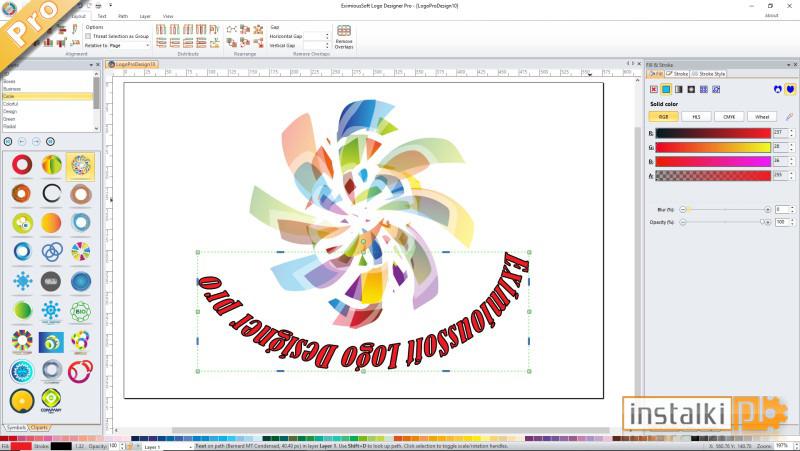
Task: Select the even-odd fill rule heart icon
Action: [x=778, y=89]
